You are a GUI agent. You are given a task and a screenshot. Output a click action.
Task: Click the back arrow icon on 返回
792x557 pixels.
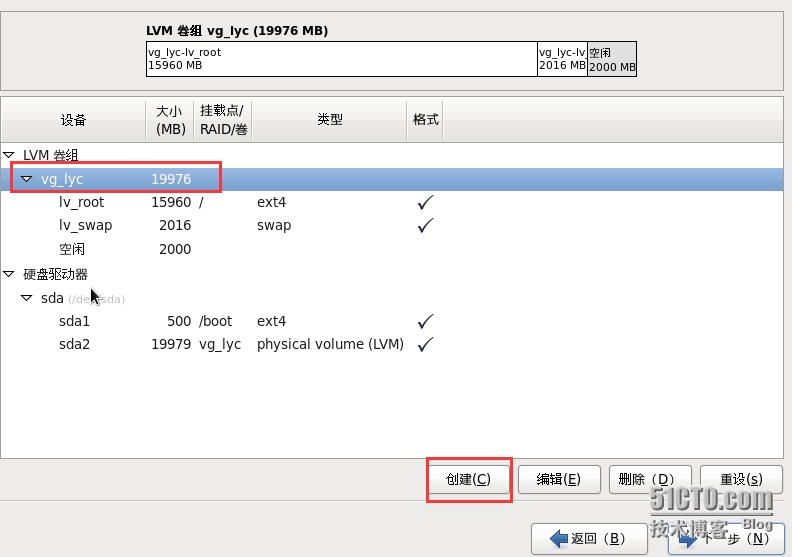[x=559, y=539]
